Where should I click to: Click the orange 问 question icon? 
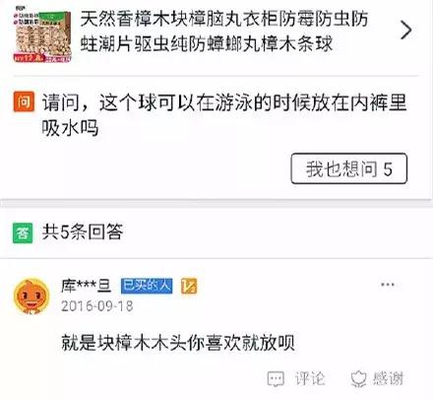[24, 101]
